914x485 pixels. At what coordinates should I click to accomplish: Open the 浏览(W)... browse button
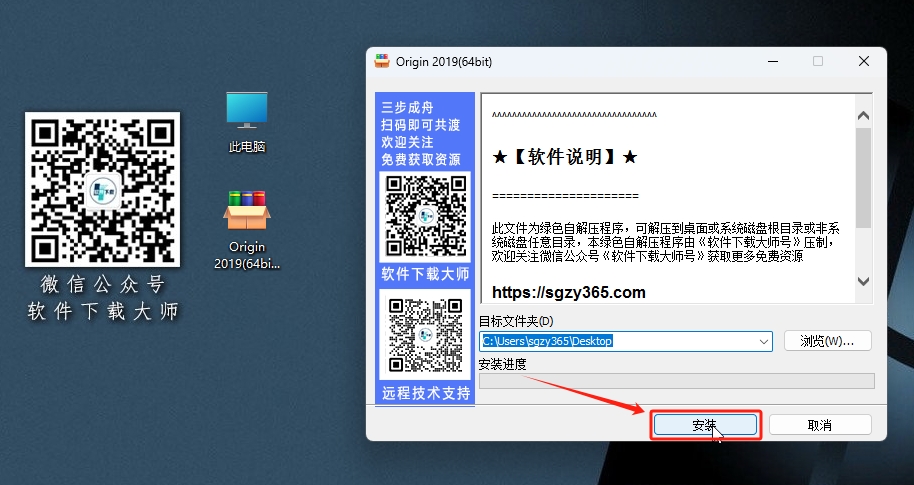click(828, 341)
